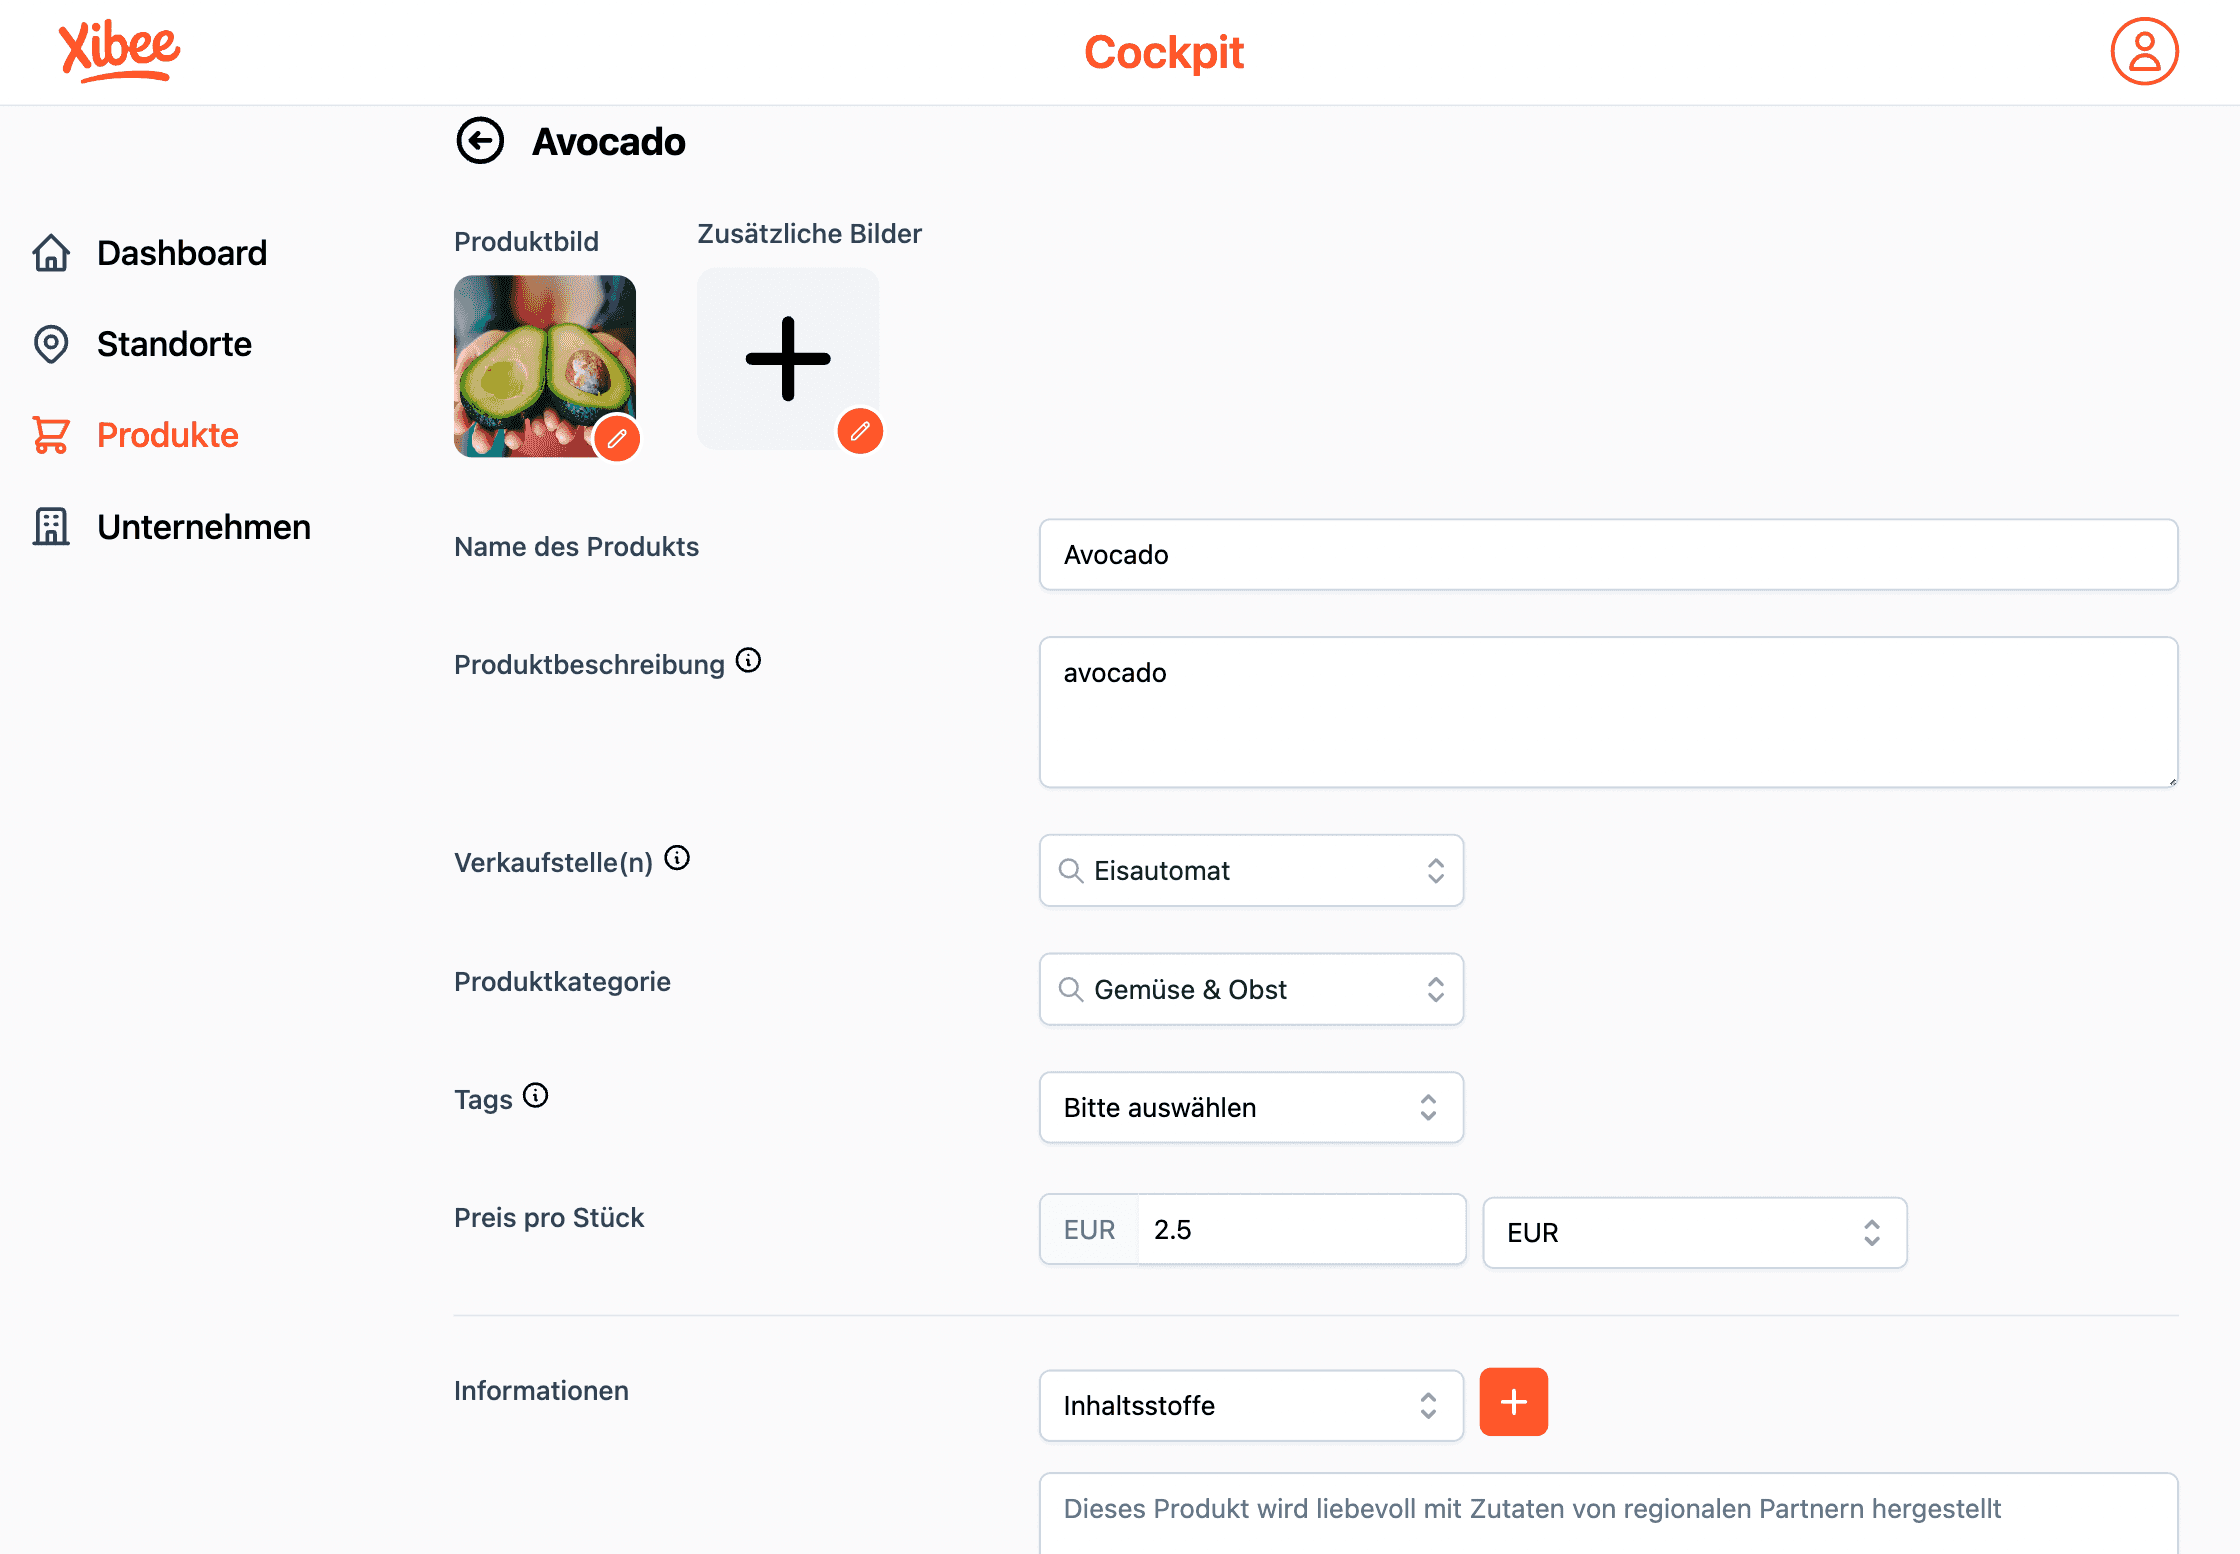Screen dimensions: 2240x1554
Task: Click the Xibee logo
Action: 120,51
